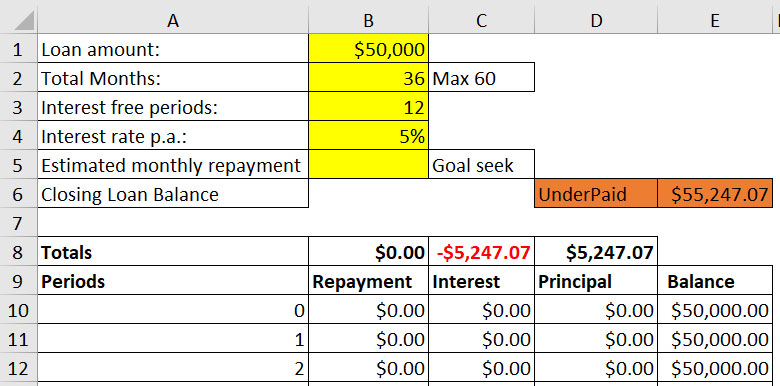780x386 pixels.
Task: Click the 'Principal' header cell
Action: (x=596, y=280)
